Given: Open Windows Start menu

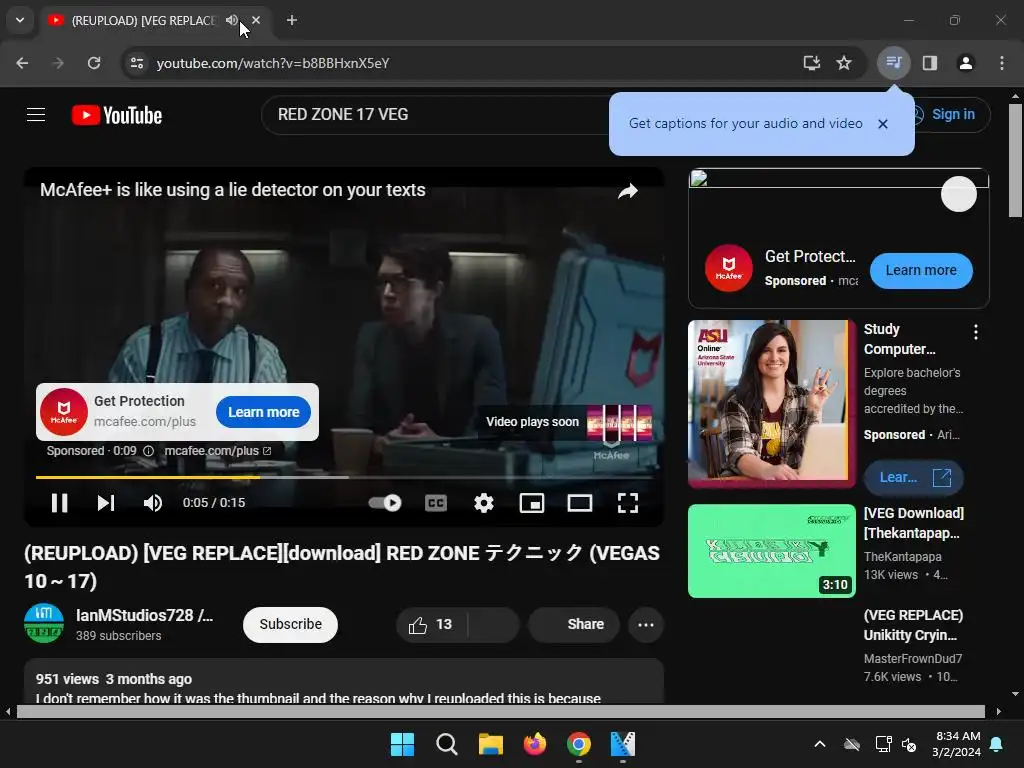Looking at the screenshot, I should pyautogui.click(x=402, y=744).
